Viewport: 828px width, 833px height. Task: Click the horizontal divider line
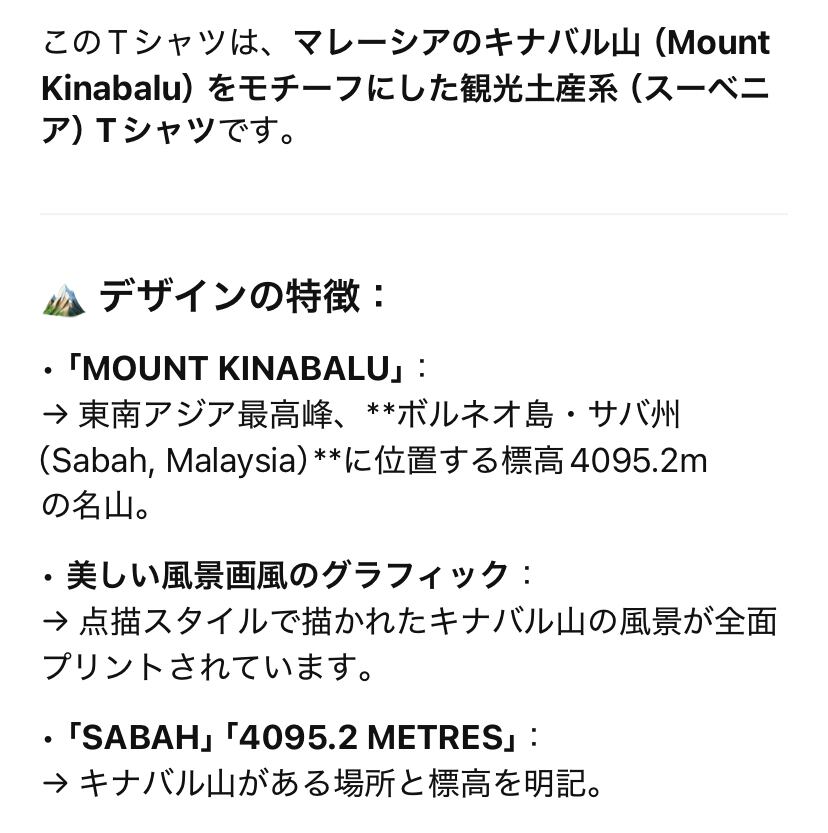(414, 214)
